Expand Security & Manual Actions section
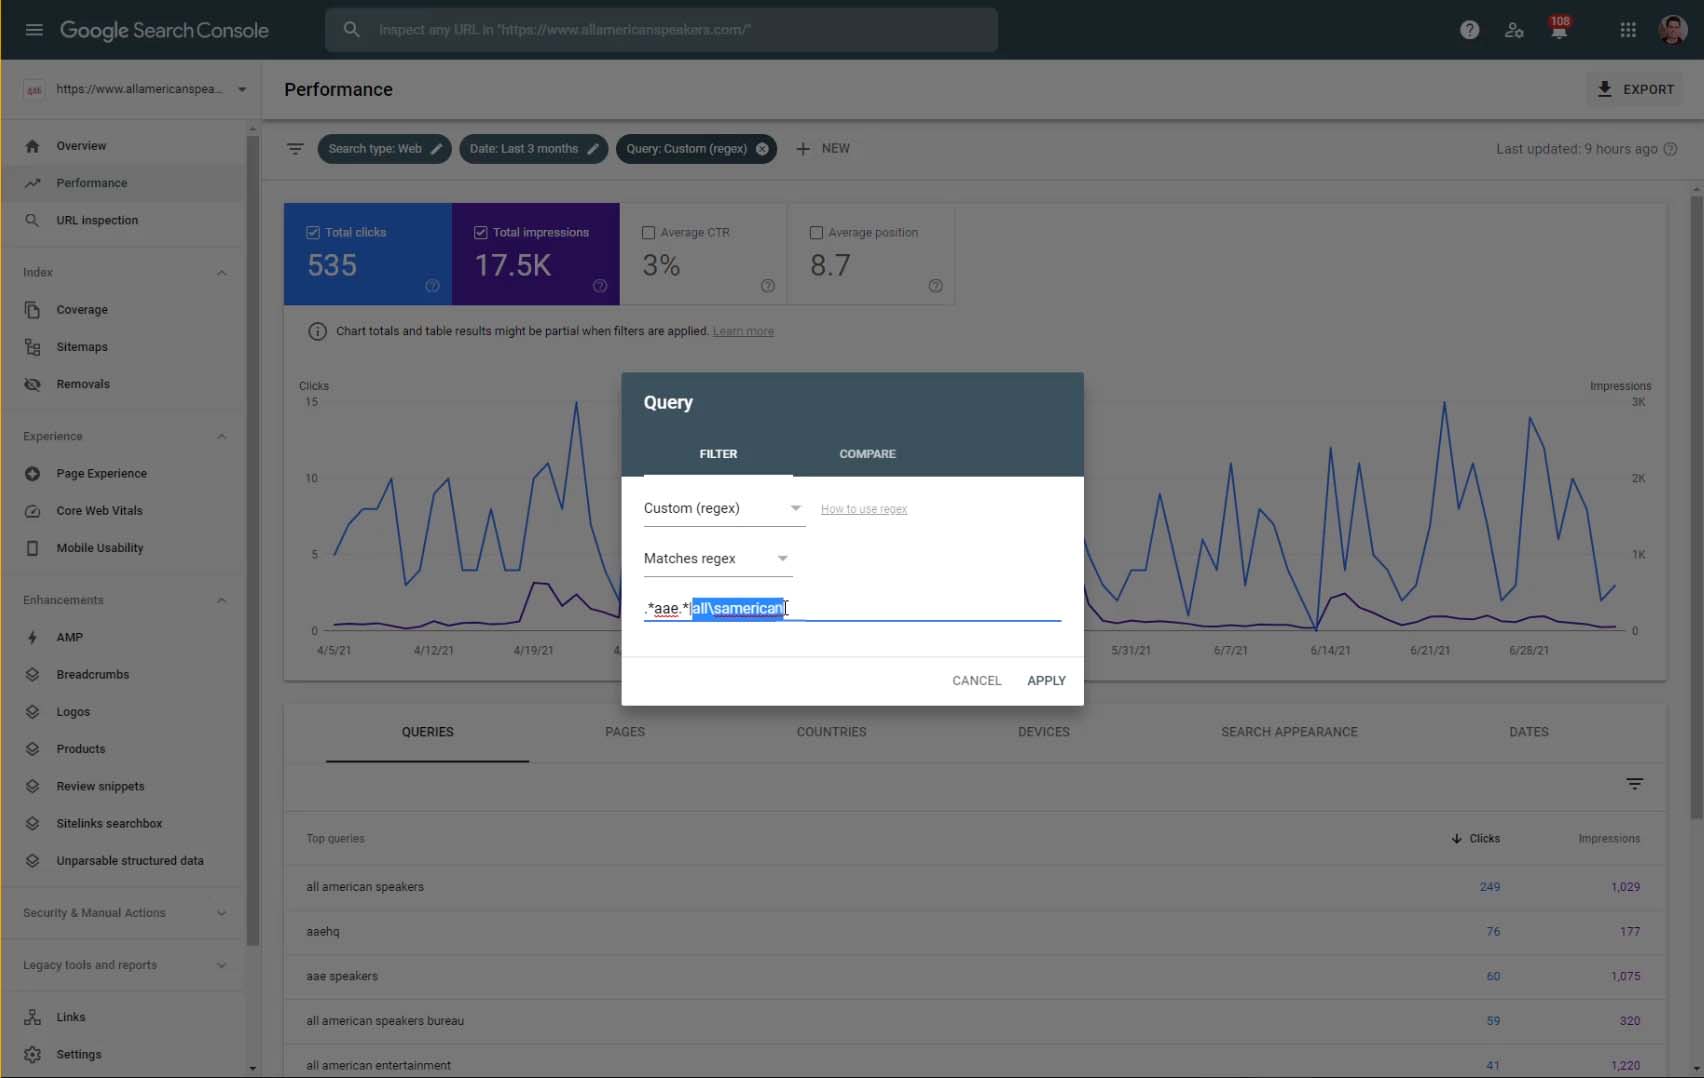Viewport: 1704px width, 1078px height. (x=221, y=913)
